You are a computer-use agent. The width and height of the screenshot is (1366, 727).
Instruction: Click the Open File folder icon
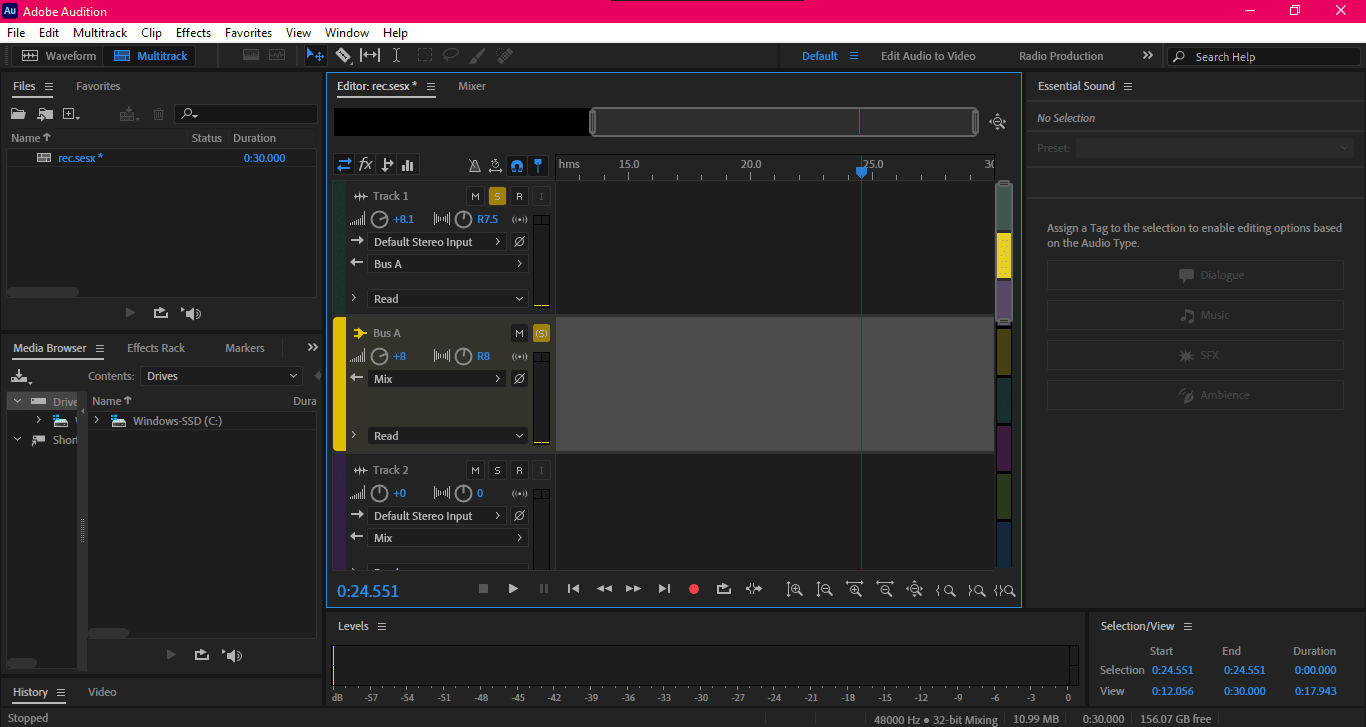point(18,114)
